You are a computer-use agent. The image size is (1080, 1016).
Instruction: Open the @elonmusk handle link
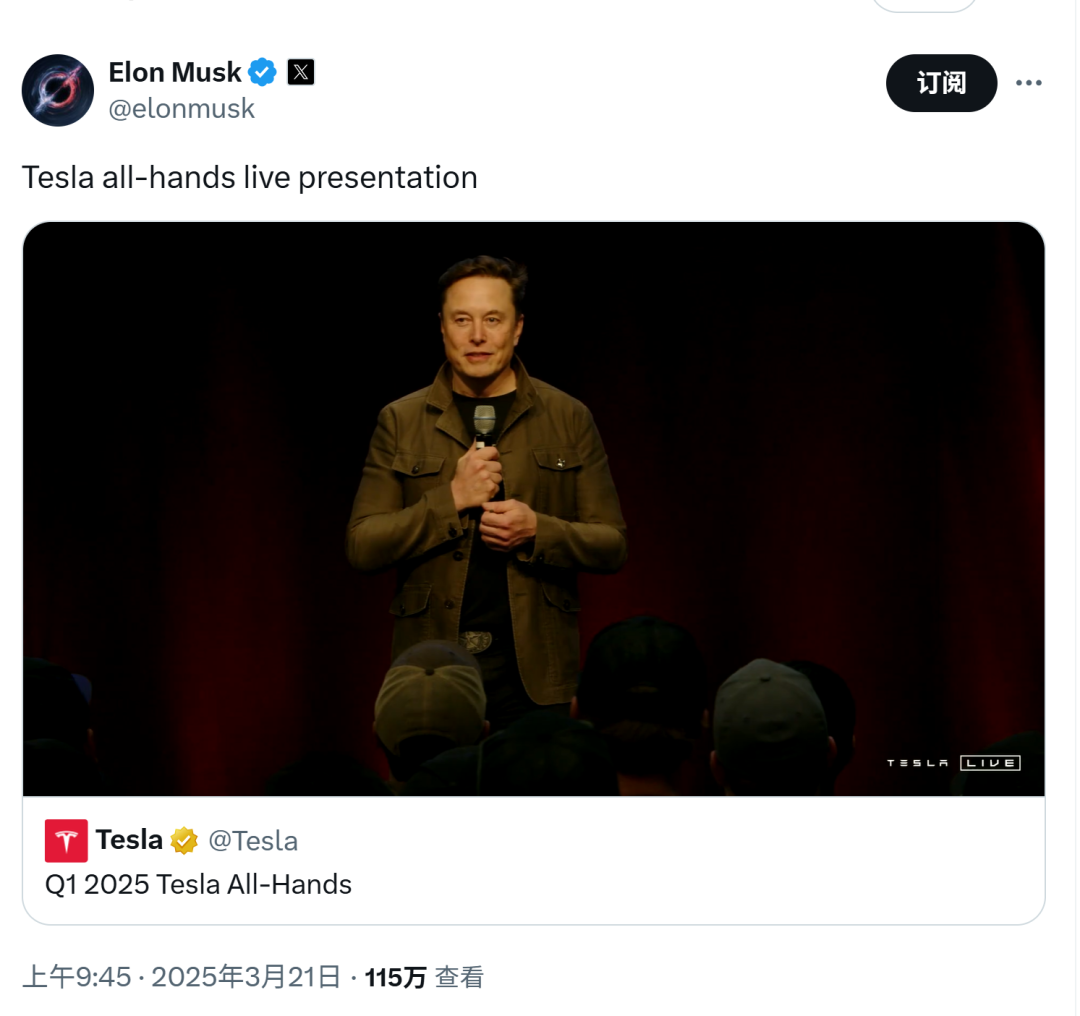coord(182,109)
